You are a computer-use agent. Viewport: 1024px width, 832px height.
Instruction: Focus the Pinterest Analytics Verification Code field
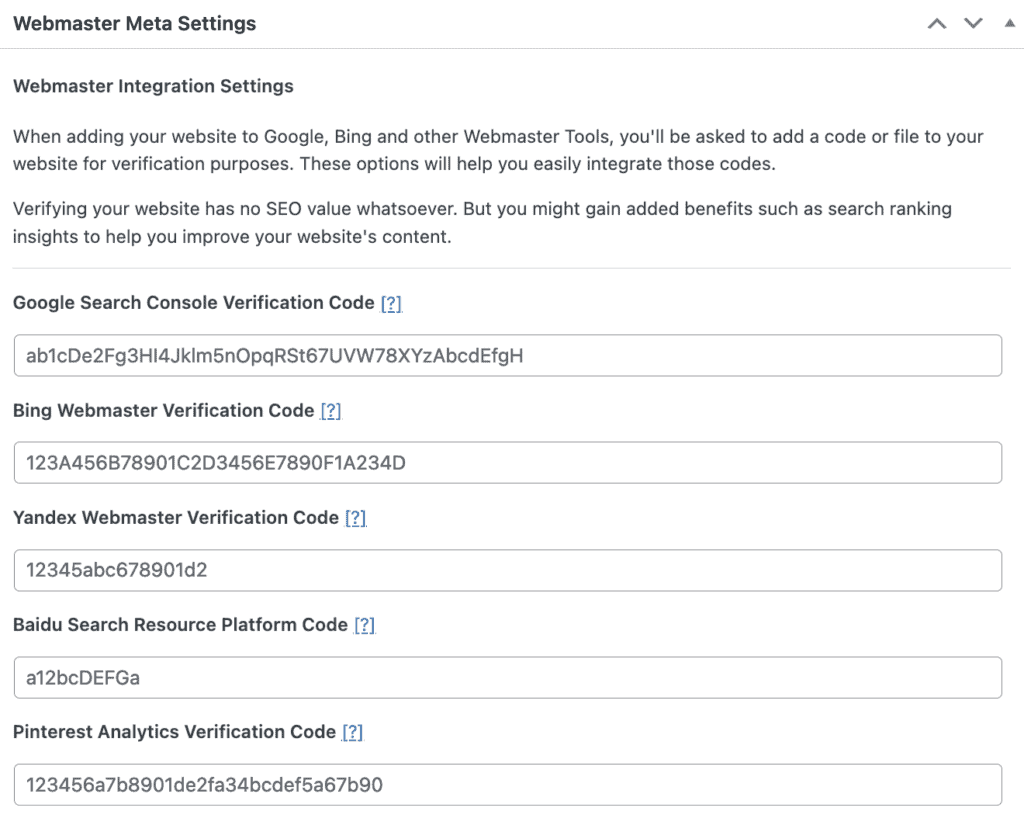[508, 784]
